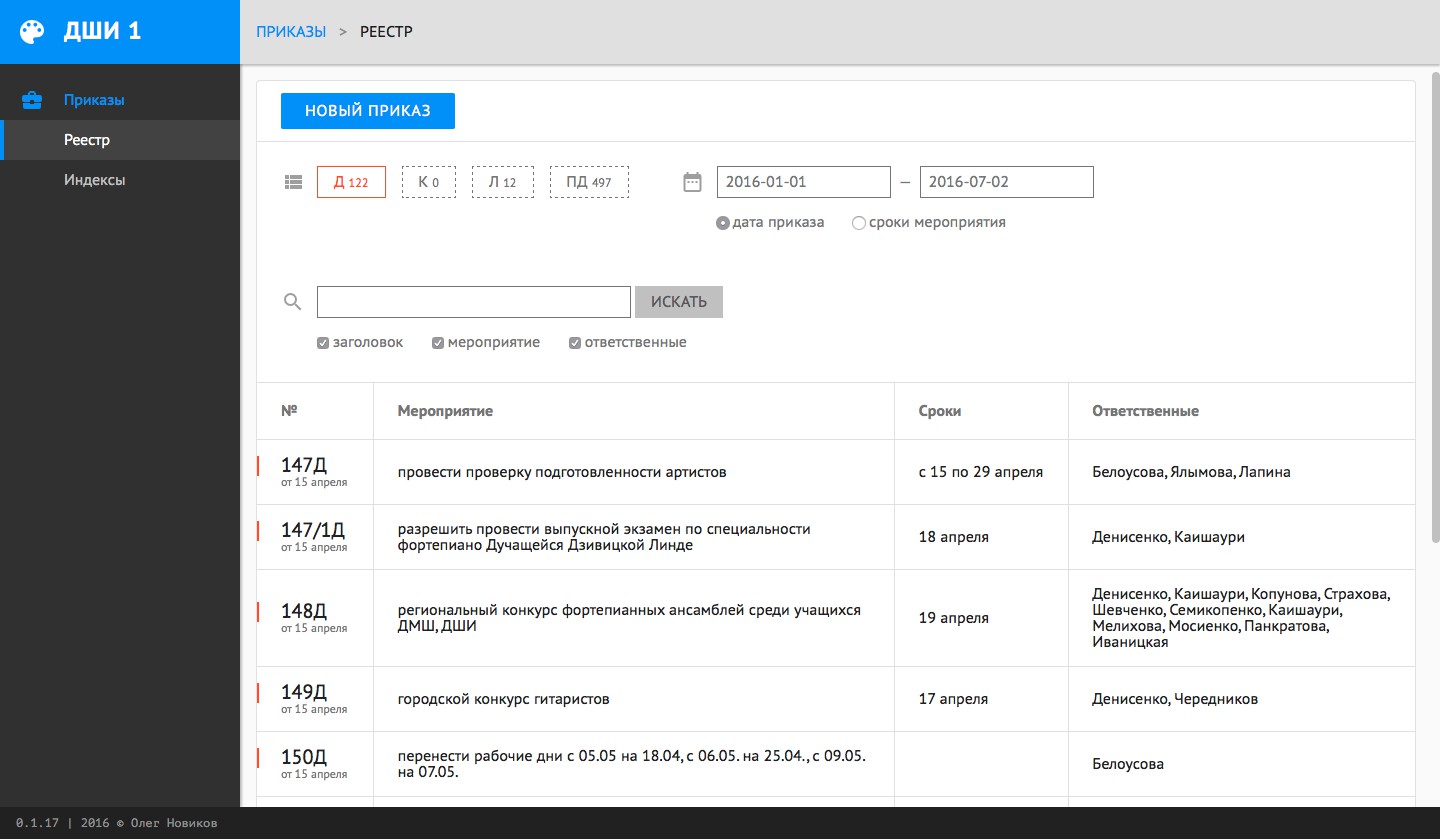
Task: Click the start date field 2016-01-01
Action: click(x=804, y=182)
